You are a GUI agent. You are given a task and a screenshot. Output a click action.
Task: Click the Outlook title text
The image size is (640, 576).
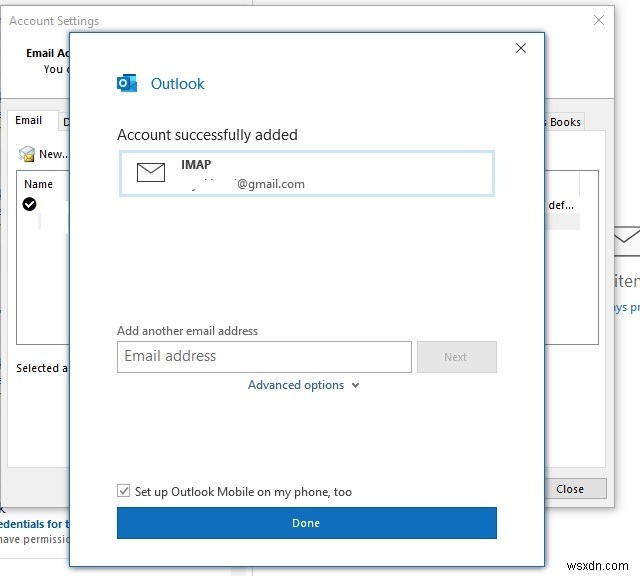point(178,84)
